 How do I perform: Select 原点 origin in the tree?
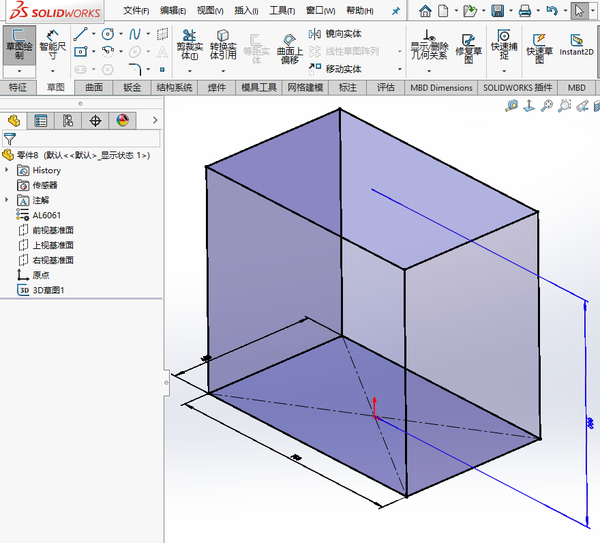33,275
